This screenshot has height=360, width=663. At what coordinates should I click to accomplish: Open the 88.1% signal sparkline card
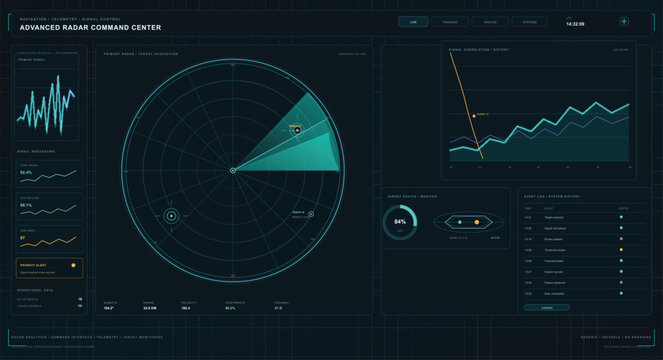[x=49, y=206]
